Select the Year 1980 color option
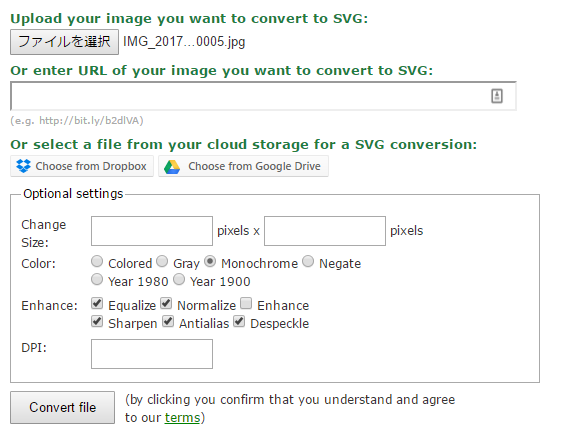The width and height of the screenshot is (563, 445). point(97,279)
